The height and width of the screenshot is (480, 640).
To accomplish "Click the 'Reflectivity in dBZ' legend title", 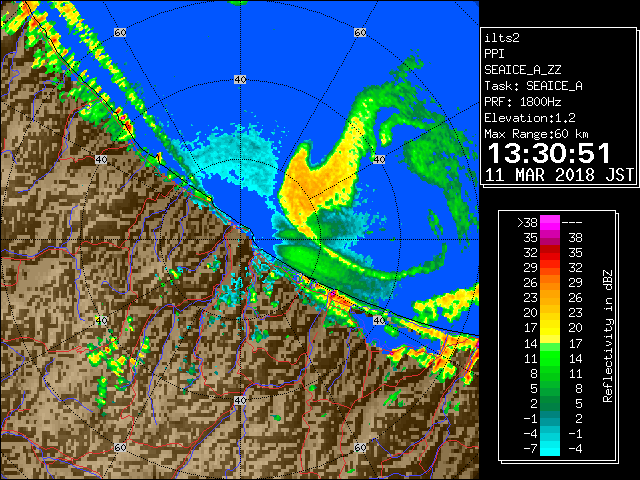I will pos(608,336).
